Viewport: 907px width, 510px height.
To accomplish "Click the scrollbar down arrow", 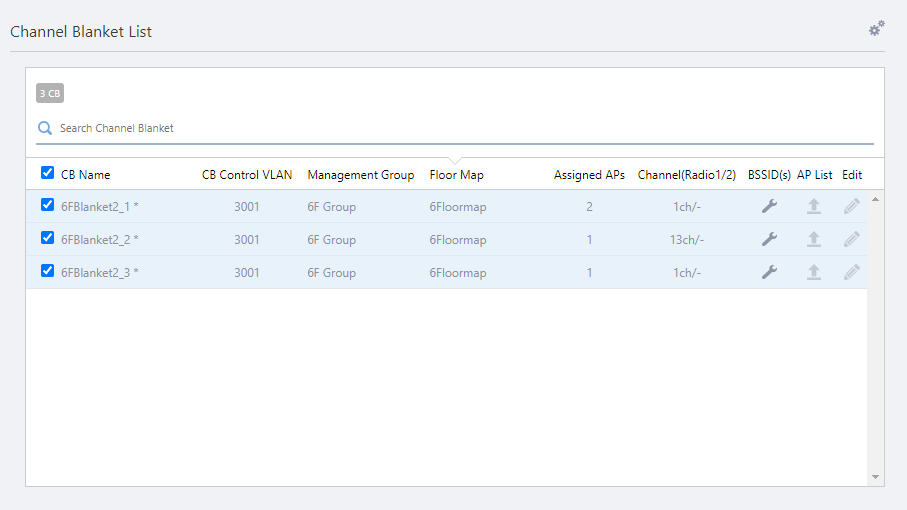I will point(876,477).
